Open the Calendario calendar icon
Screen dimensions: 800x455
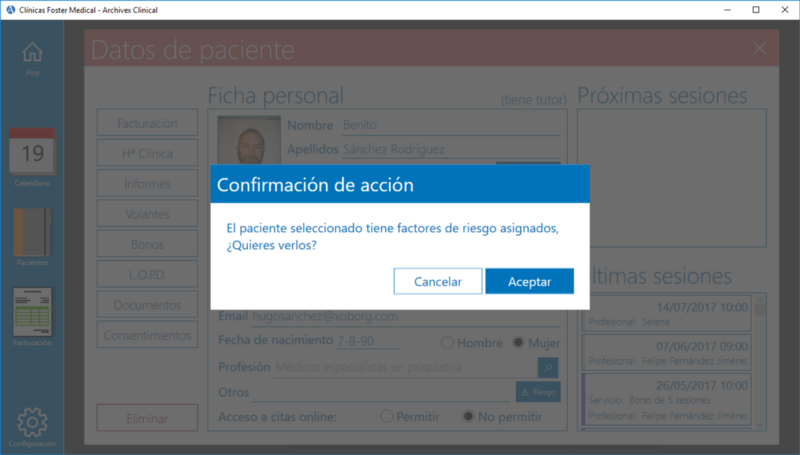coord(32,153)
